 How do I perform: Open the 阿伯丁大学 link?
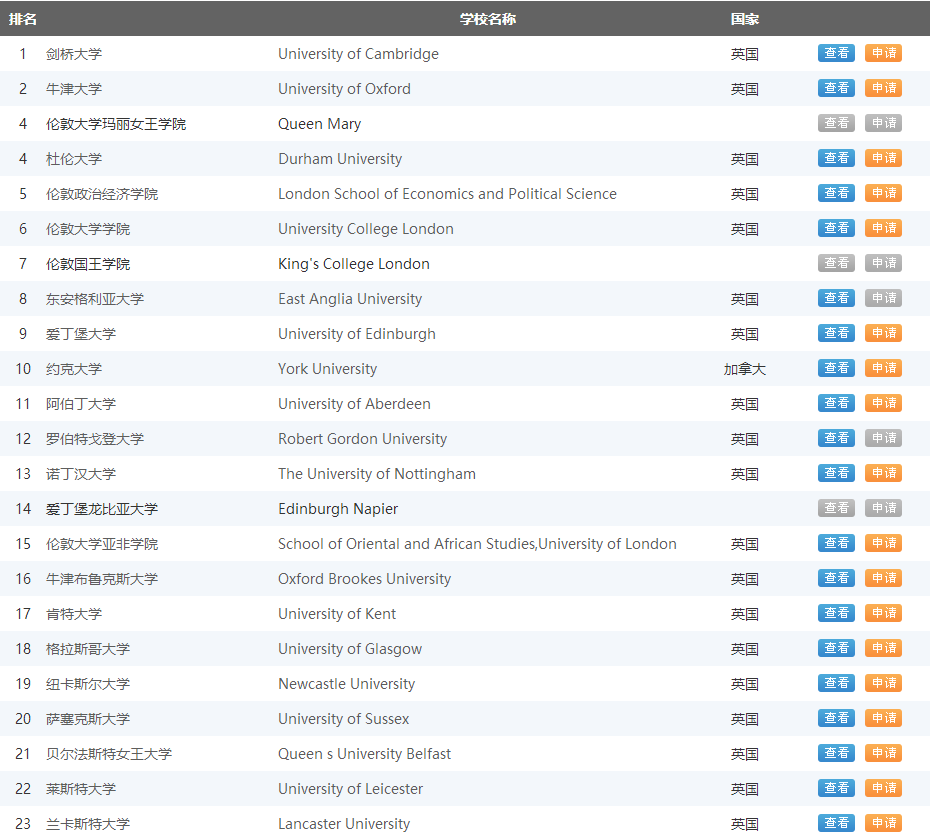81,405
